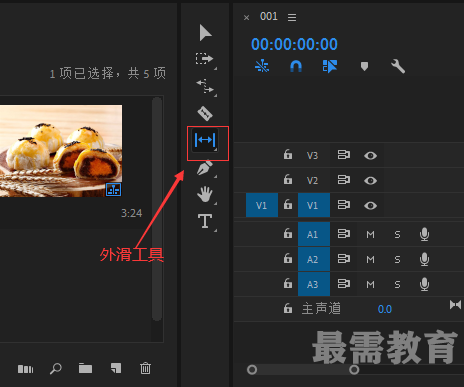Toggle lock on master audio track
Image resolution: width=464 pixels, height=387 pixels.
tap(288, 309)
